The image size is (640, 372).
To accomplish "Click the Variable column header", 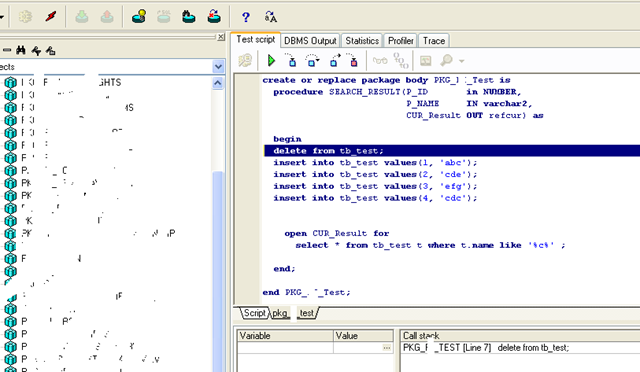I will pyautogui.click(x=285, y=336).
